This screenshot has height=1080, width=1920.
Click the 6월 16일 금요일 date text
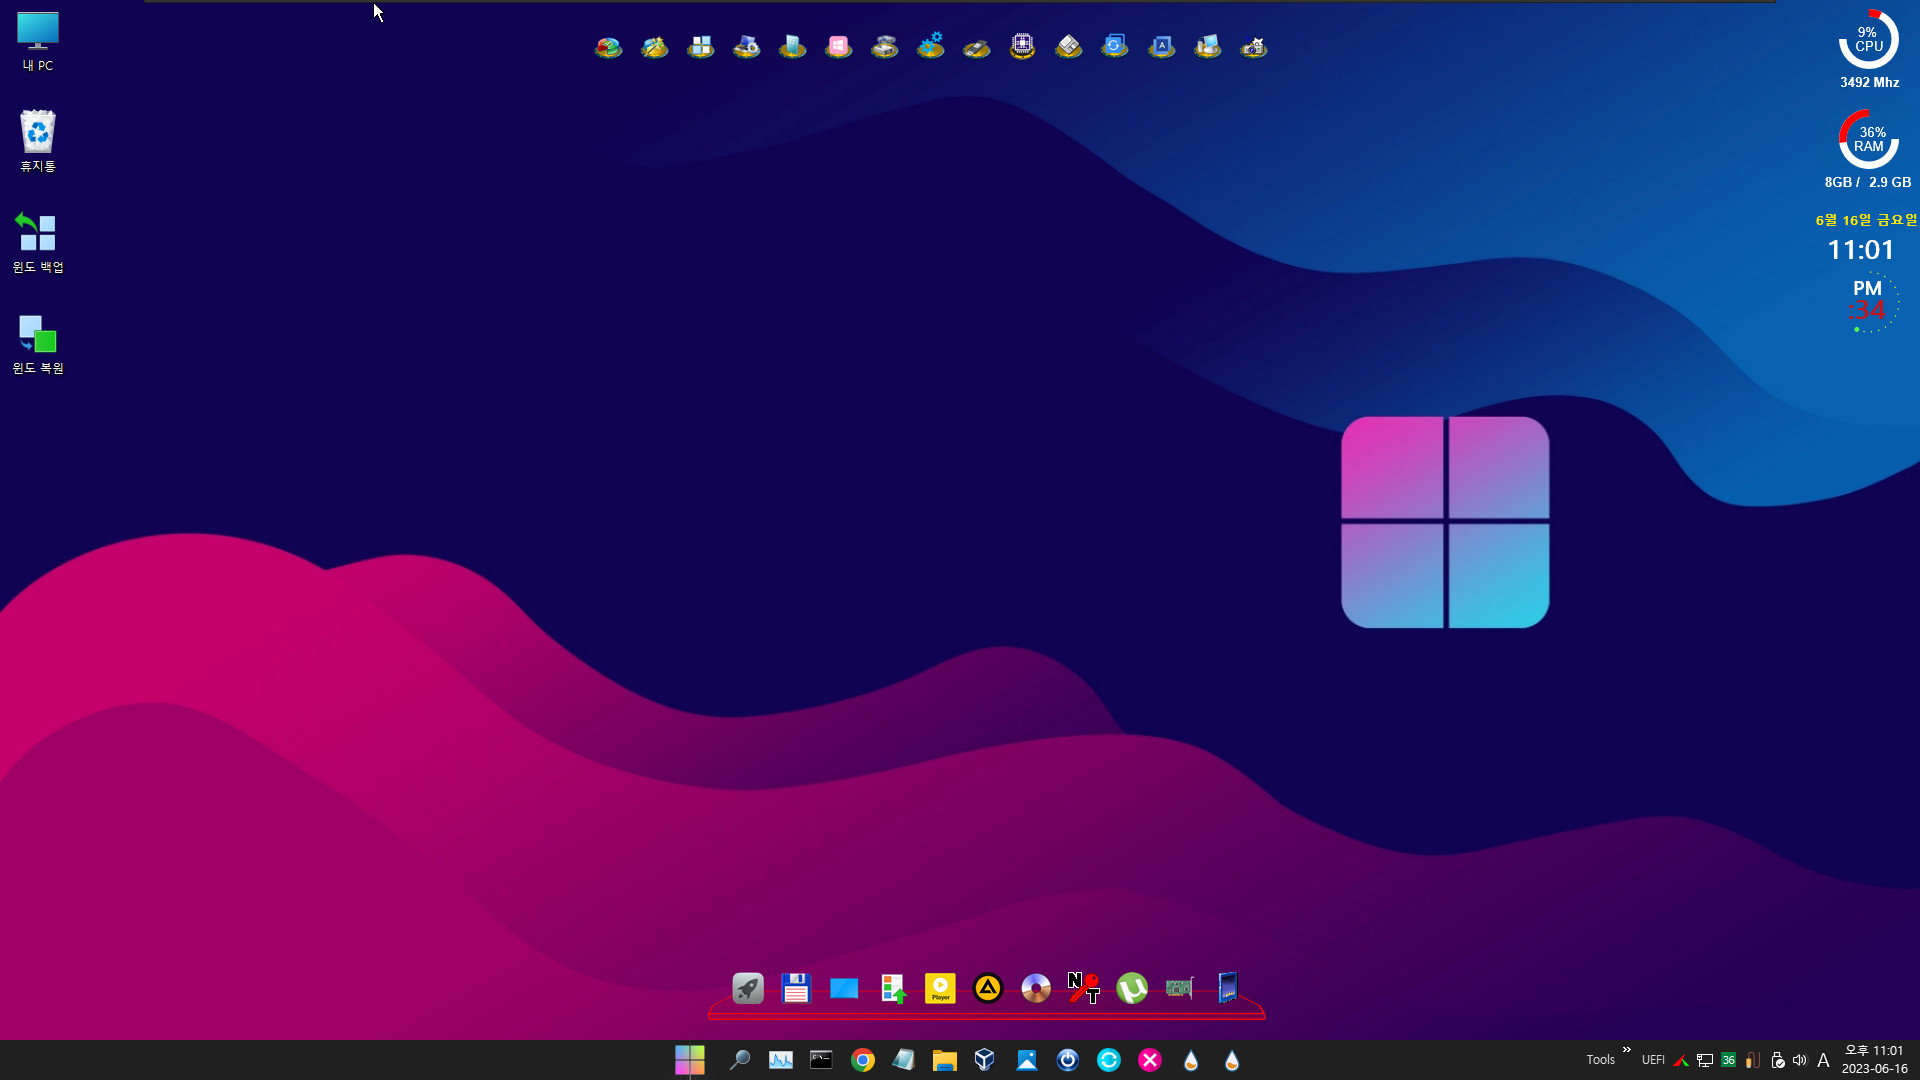[1866, 220]
